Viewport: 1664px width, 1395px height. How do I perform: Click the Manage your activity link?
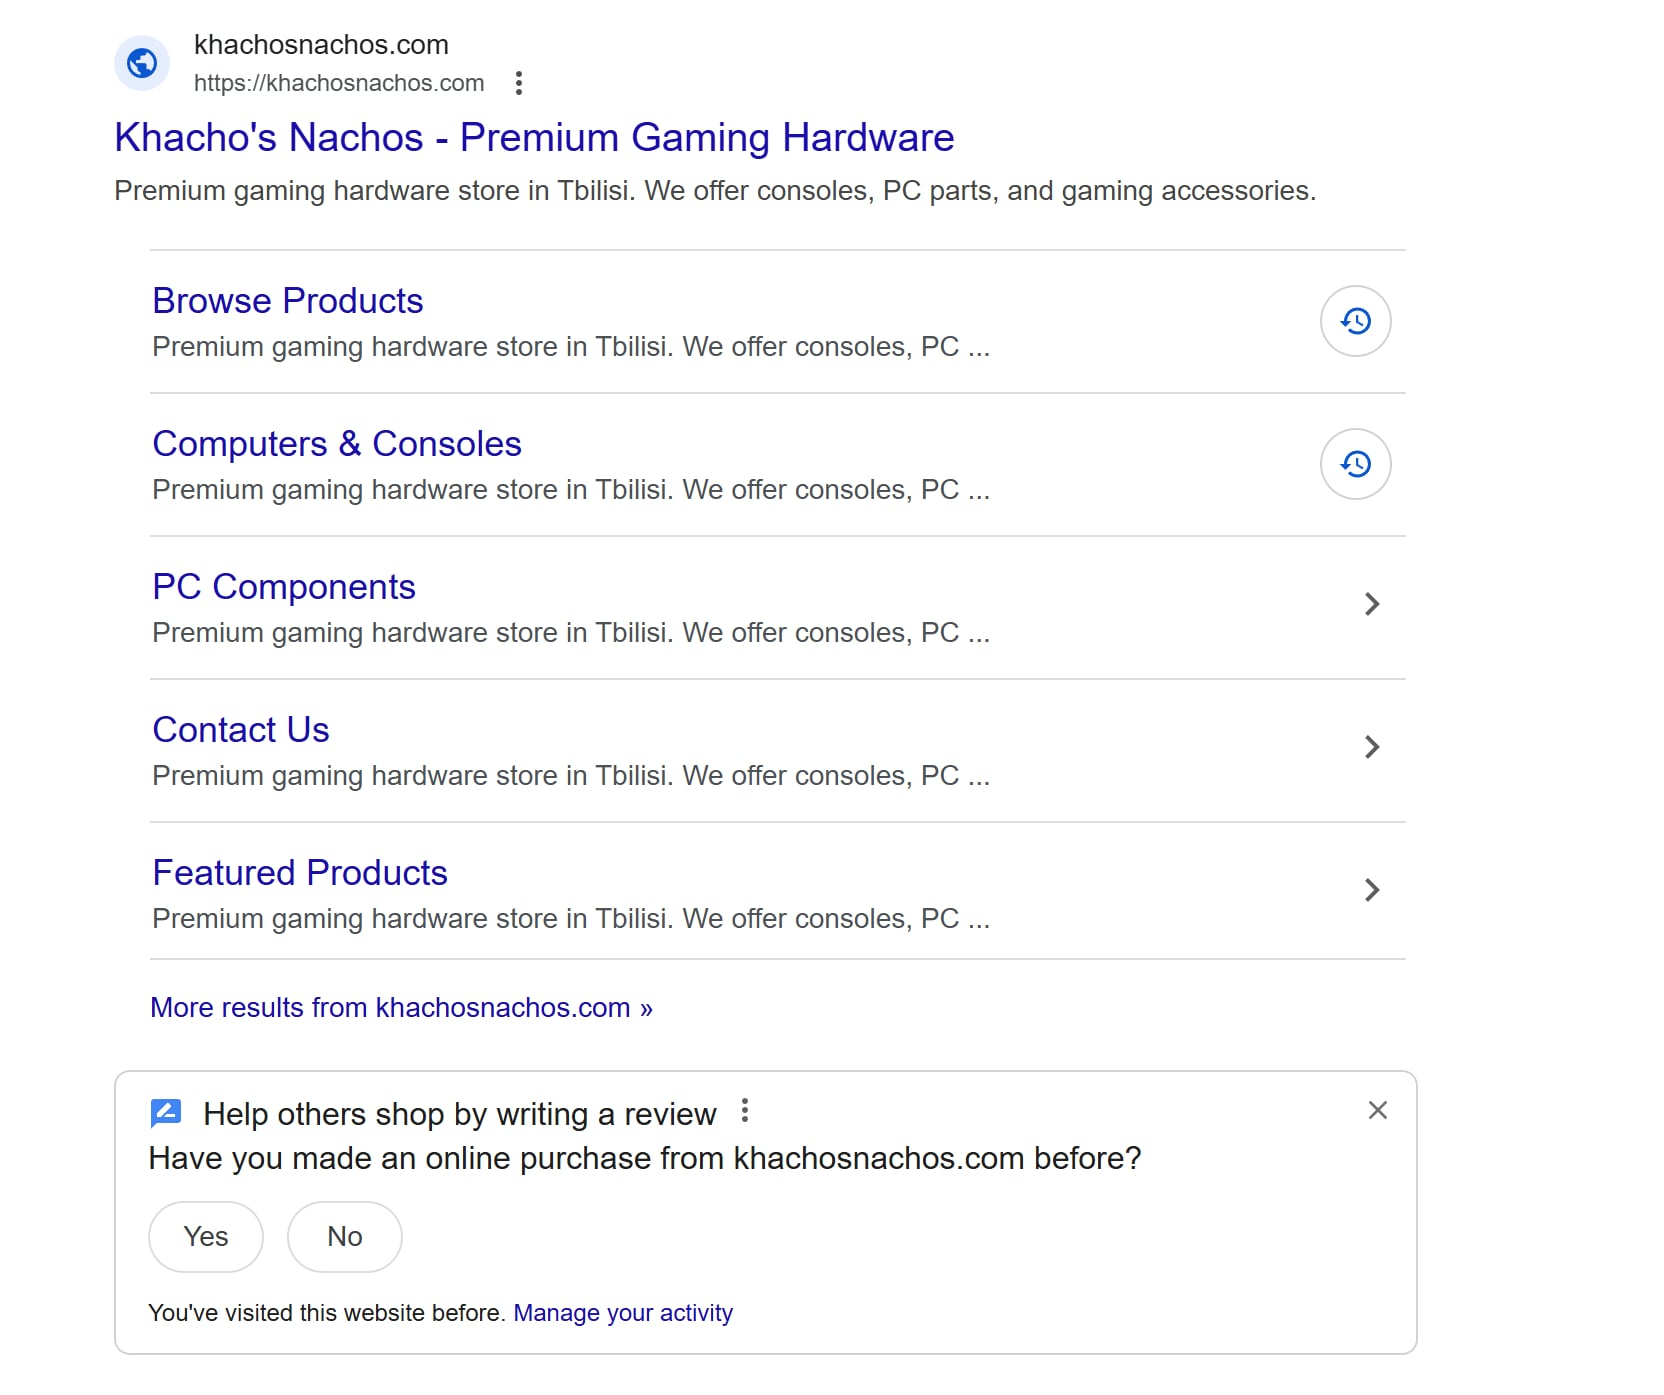click(623, 1313)
